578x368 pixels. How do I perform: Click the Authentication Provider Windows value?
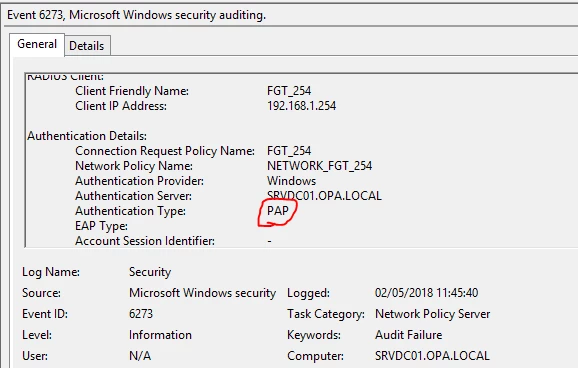click(291, 181)
